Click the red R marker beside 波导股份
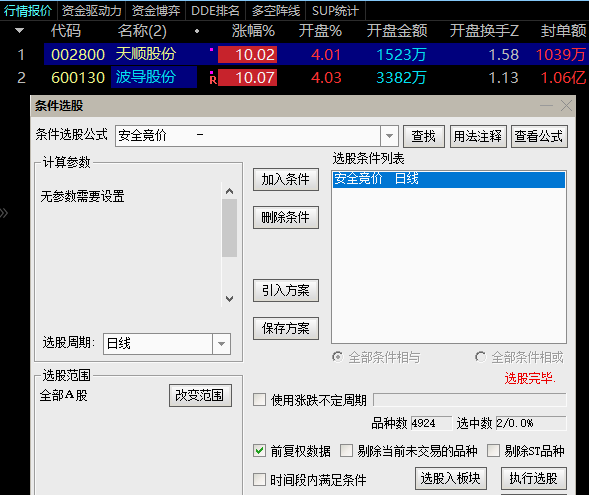This screenshot has height=495, width=589. (x=213, y=80)
